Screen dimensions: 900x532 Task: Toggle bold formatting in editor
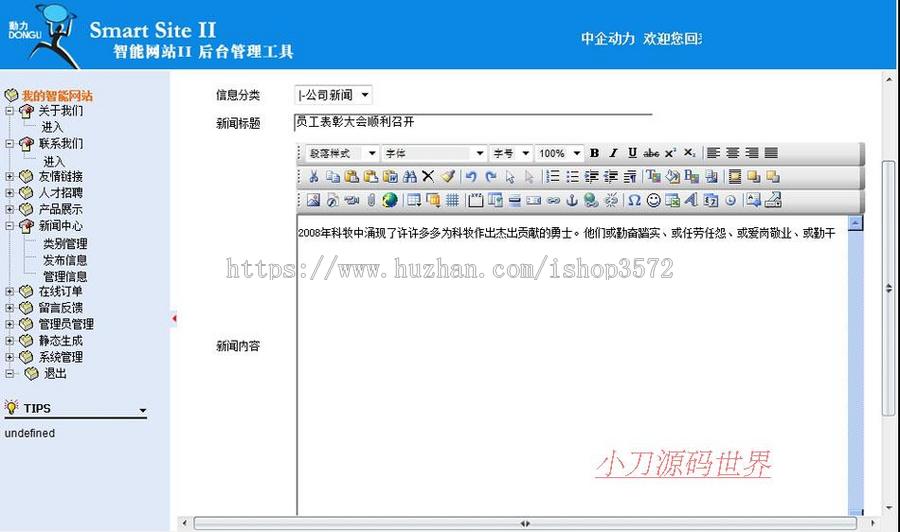tap(595, 153)
